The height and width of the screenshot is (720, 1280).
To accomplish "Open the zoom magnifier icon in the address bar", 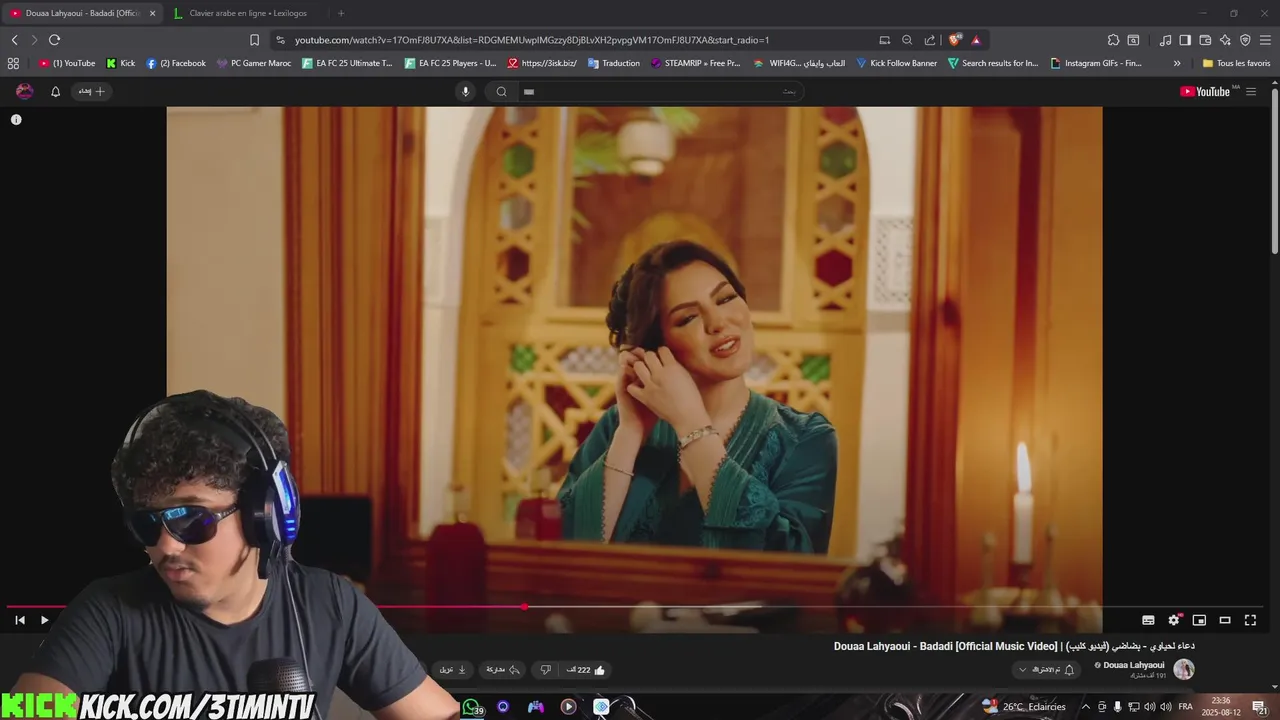I will pyautogui.click(x=907, y=40).
